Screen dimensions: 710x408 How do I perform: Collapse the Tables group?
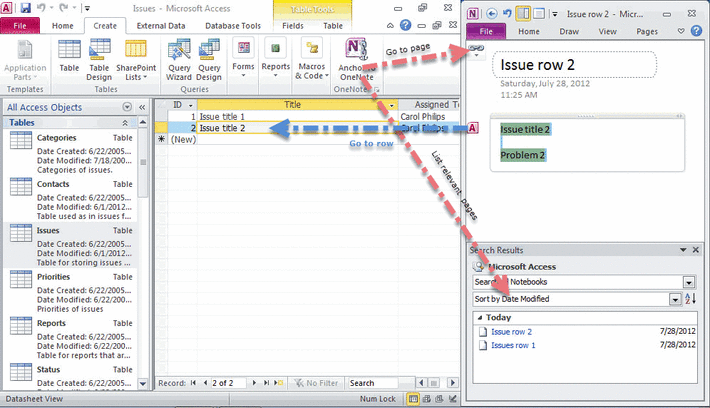point(125,123)
